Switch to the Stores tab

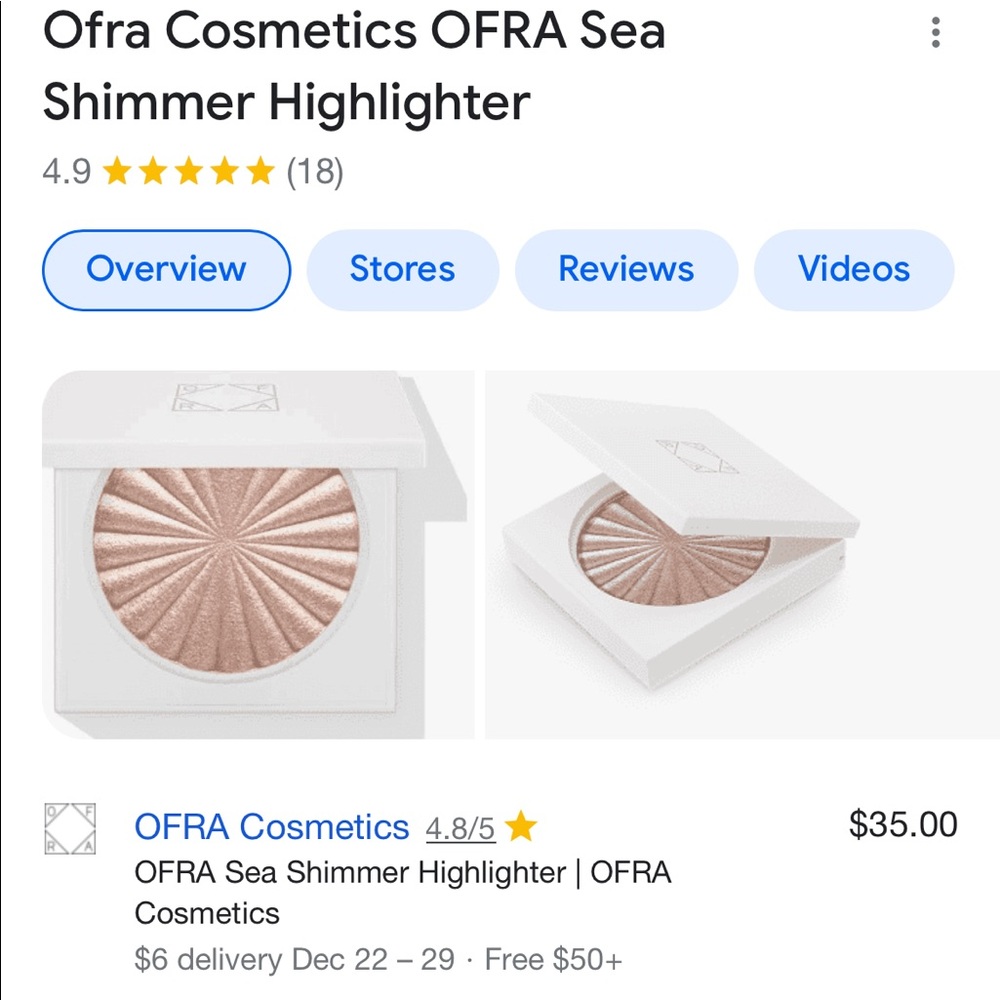[402, 268]
